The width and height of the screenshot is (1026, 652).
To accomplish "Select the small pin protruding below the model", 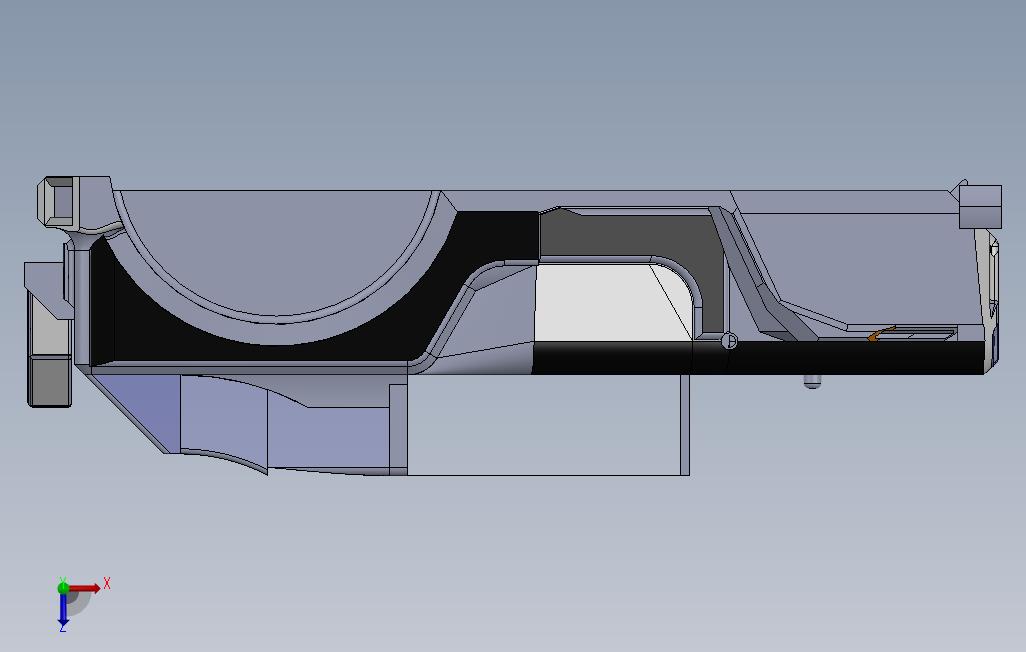I will tap(811, 381).
